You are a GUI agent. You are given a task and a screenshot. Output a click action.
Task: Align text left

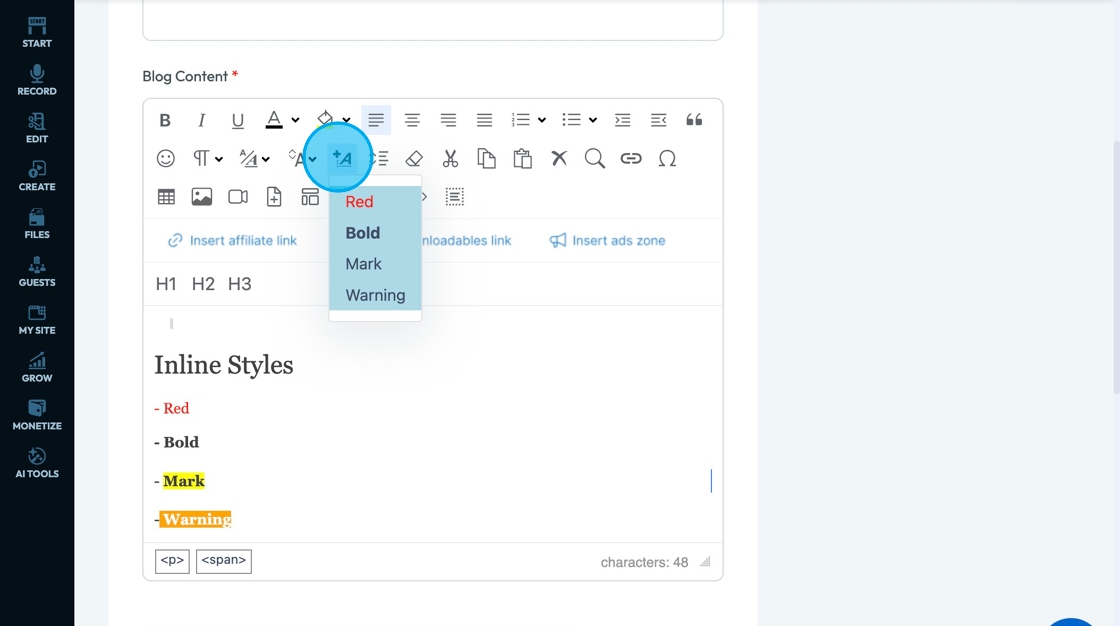pos(376,120)
